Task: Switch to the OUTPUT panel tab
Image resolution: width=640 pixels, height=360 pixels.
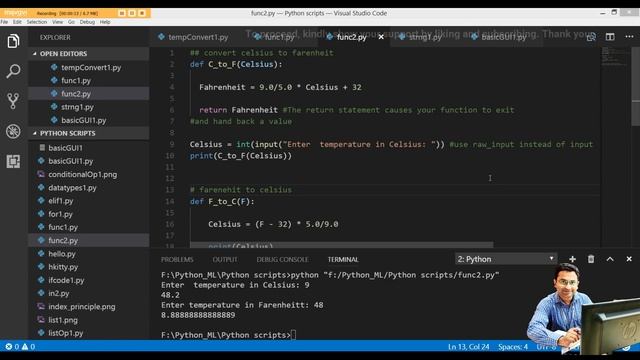Action: point(225,260)
